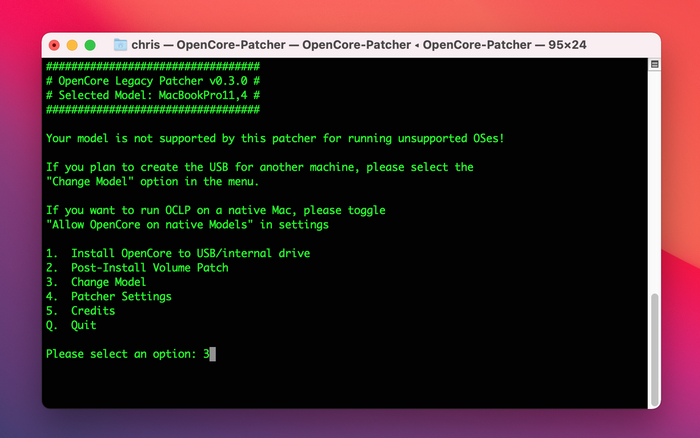The height and width of the screenshot is (438, 700).
Task: Click the top row of hash characters
Action: pyautogui.click(x=153, y=67)
